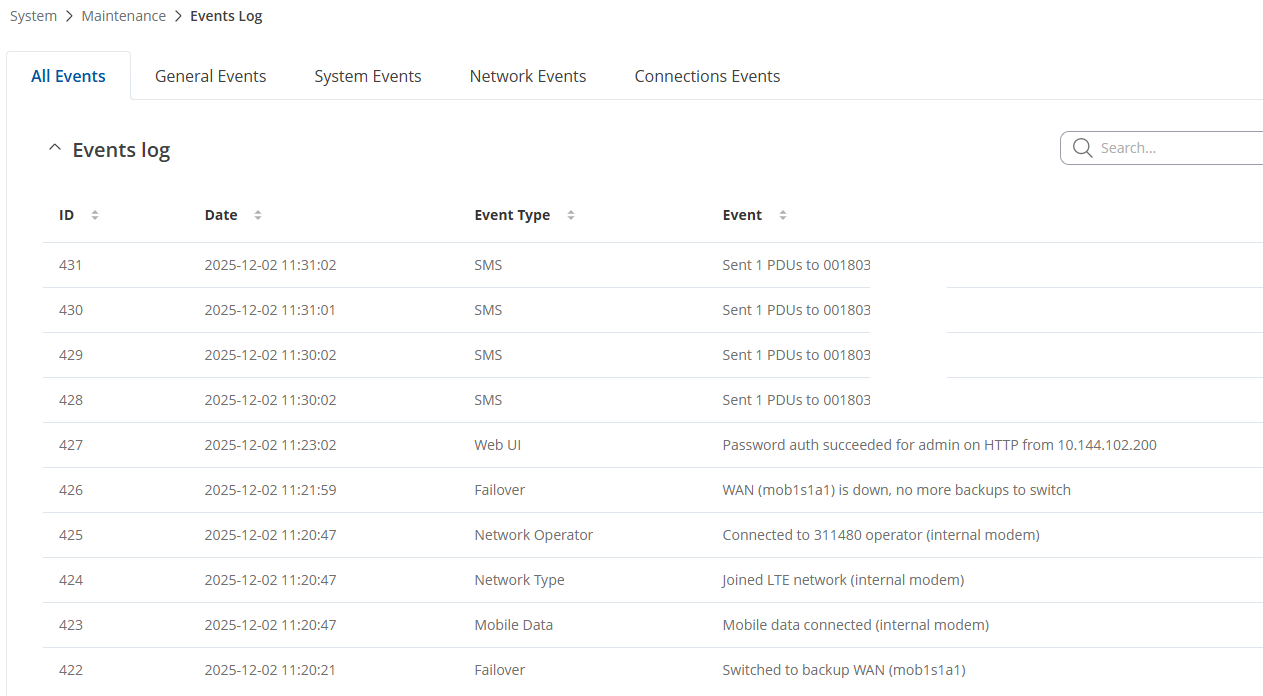Click the ID column header
The image size is (1263, 696).
coord(67,215)
